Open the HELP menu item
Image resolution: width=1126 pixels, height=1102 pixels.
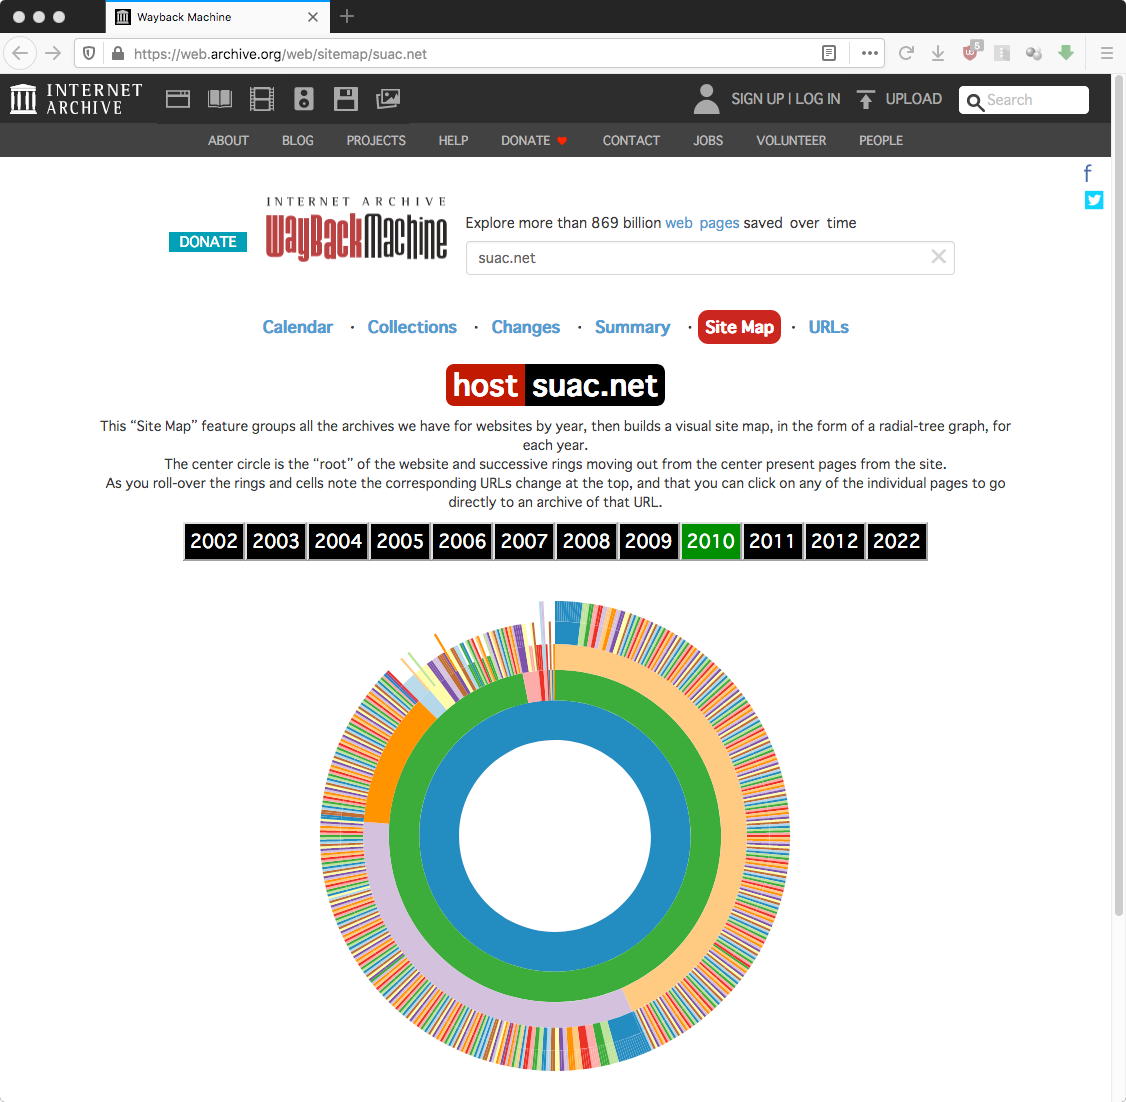453,140
